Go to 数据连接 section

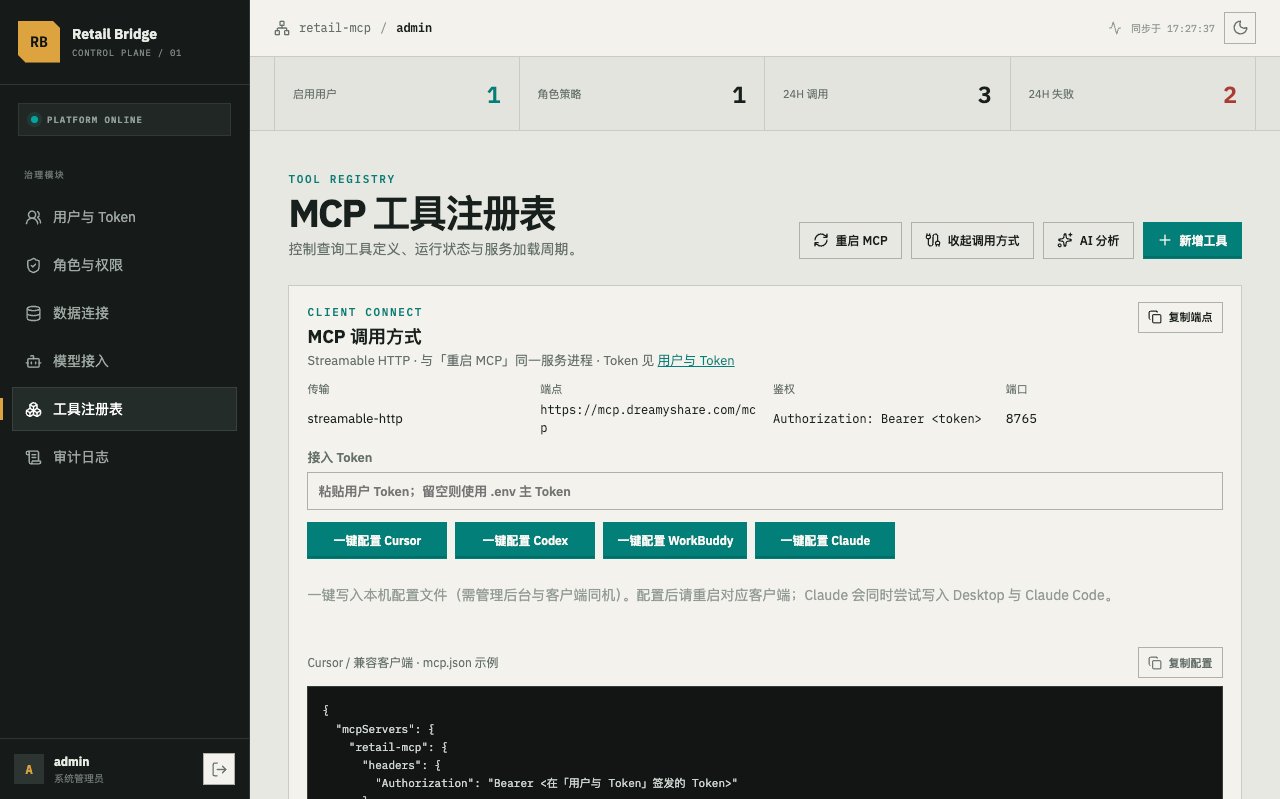(124, 313)
